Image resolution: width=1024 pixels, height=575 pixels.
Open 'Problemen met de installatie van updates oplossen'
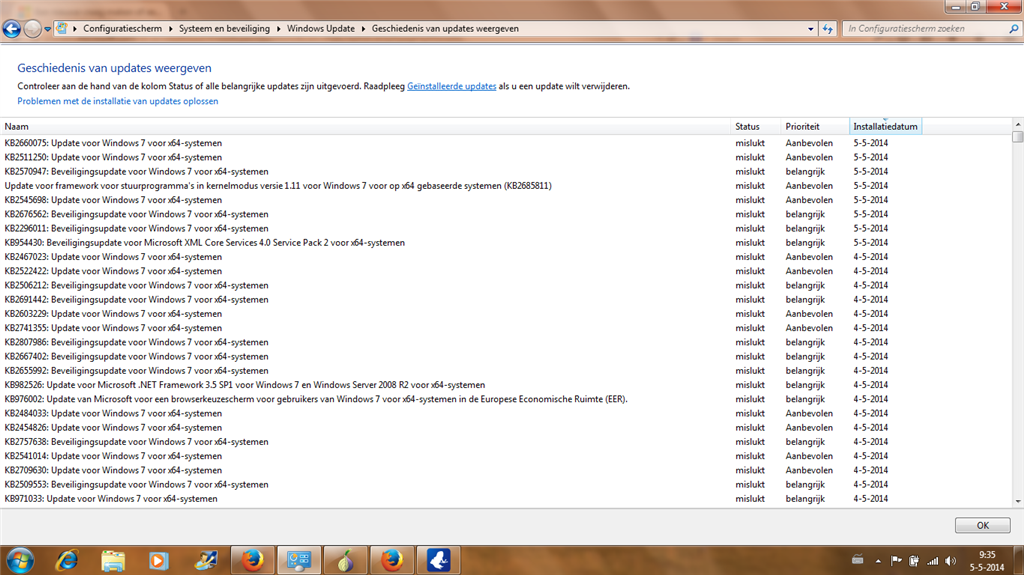(118, 101)
